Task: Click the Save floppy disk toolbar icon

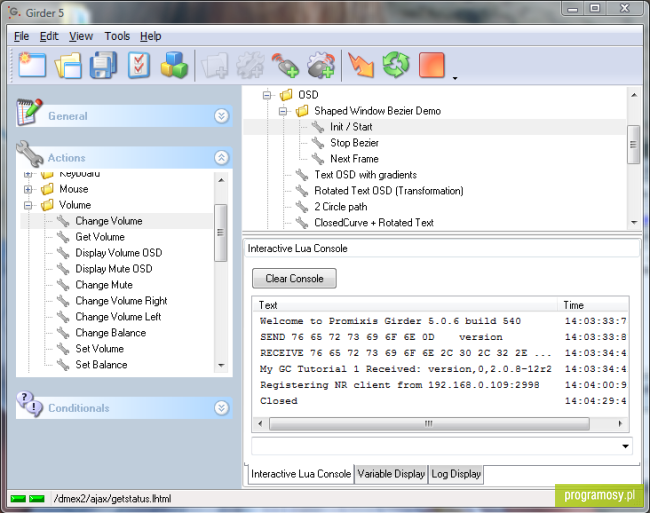Action: coord(103,65)
